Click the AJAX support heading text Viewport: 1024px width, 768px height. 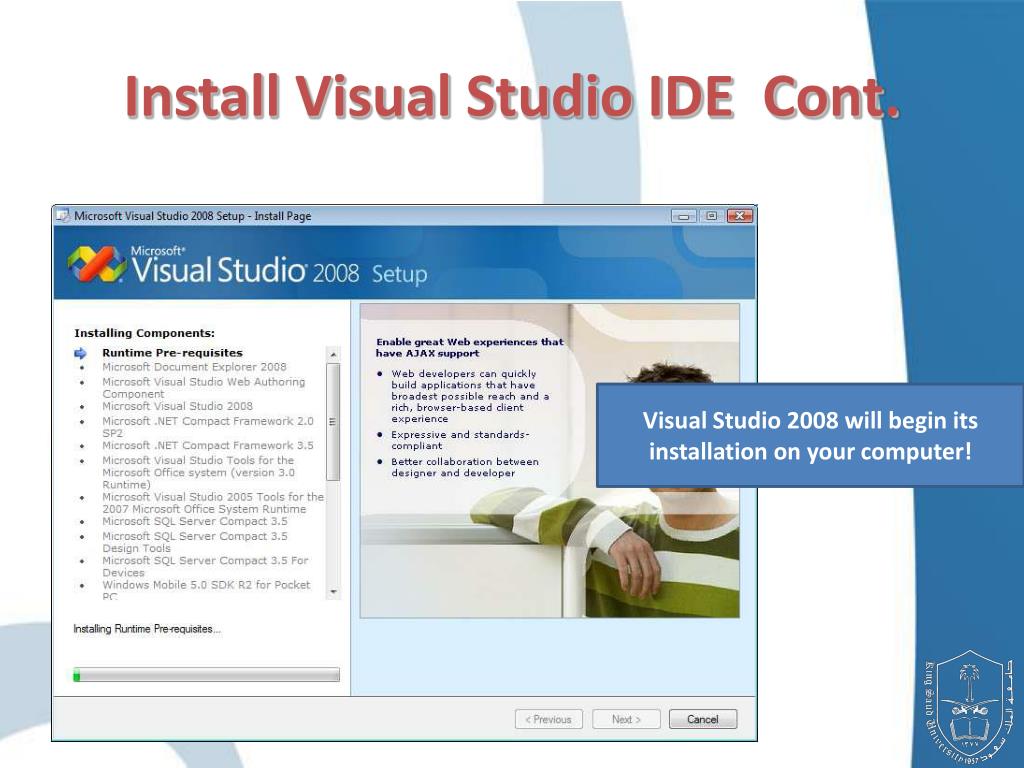470,347
